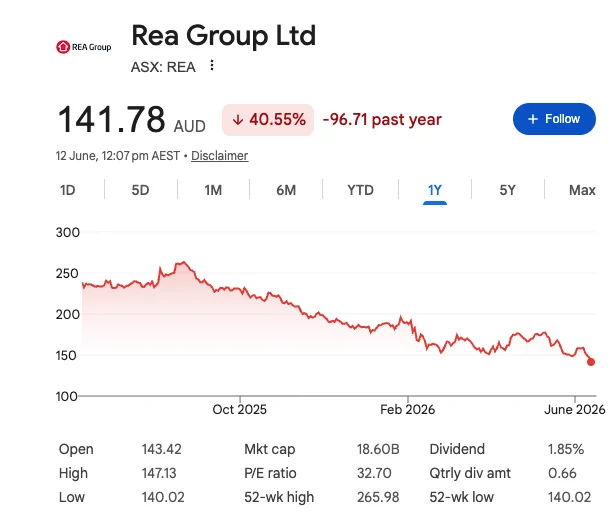Click the red current price dot on chart
Image resolution: width=616 pixels, height=523 pixels.
[x=591, y=362]
